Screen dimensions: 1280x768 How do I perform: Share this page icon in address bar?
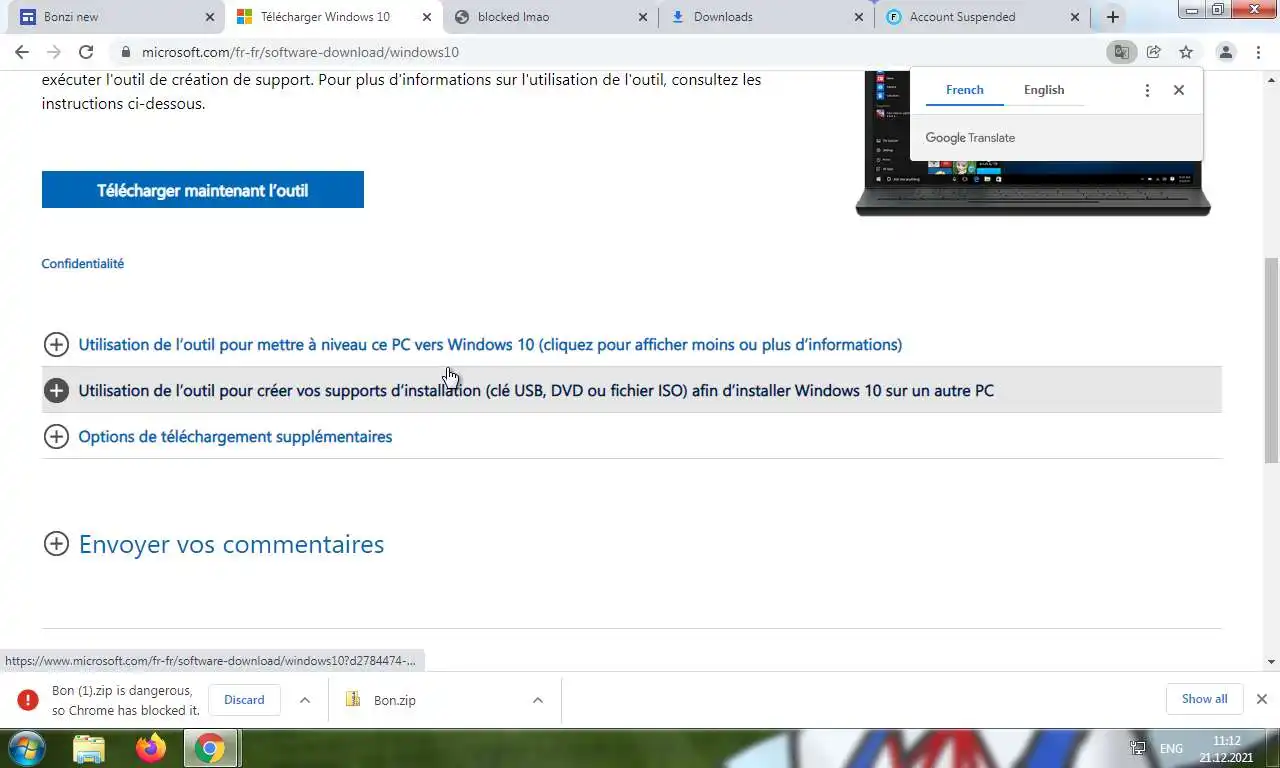click(1154, 52)
